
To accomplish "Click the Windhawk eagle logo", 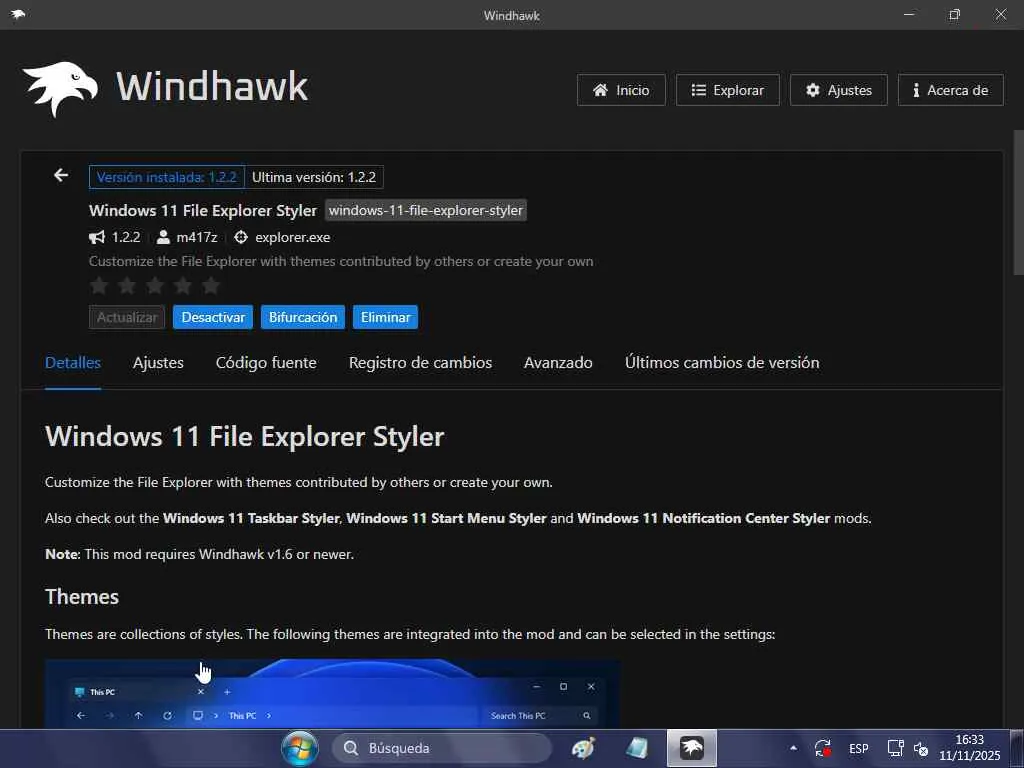I will [x=60, y=89].
